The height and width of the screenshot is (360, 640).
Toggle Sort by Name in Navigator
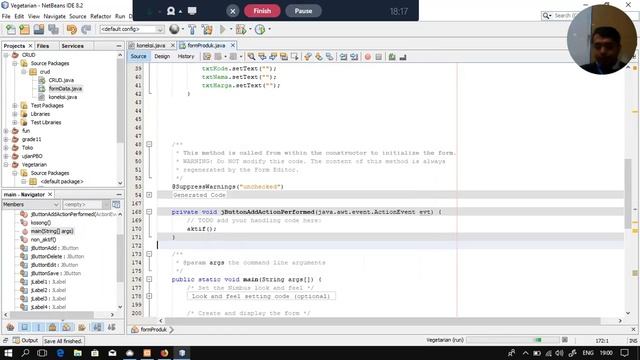[x=97, y=327]
